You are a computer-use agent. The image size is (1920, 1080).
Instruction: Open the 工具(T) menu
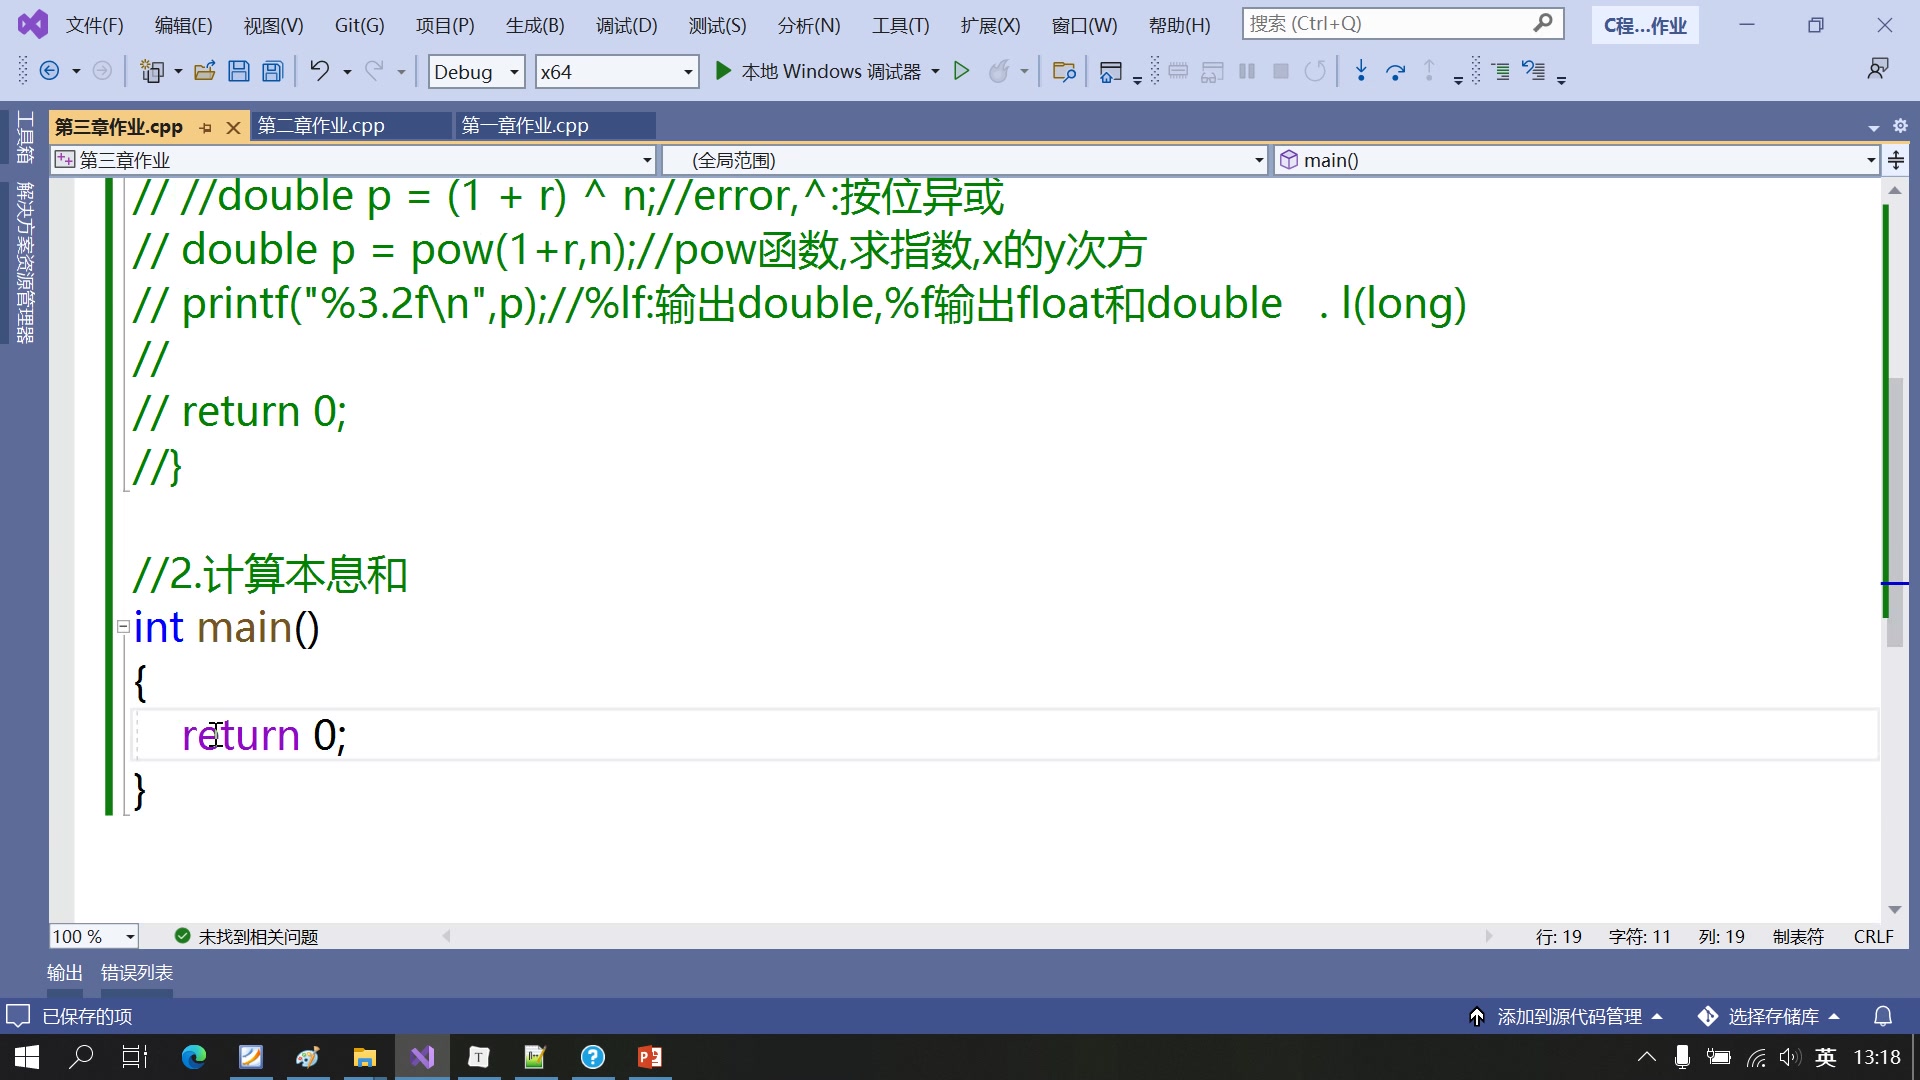click(x=900, y=25)
